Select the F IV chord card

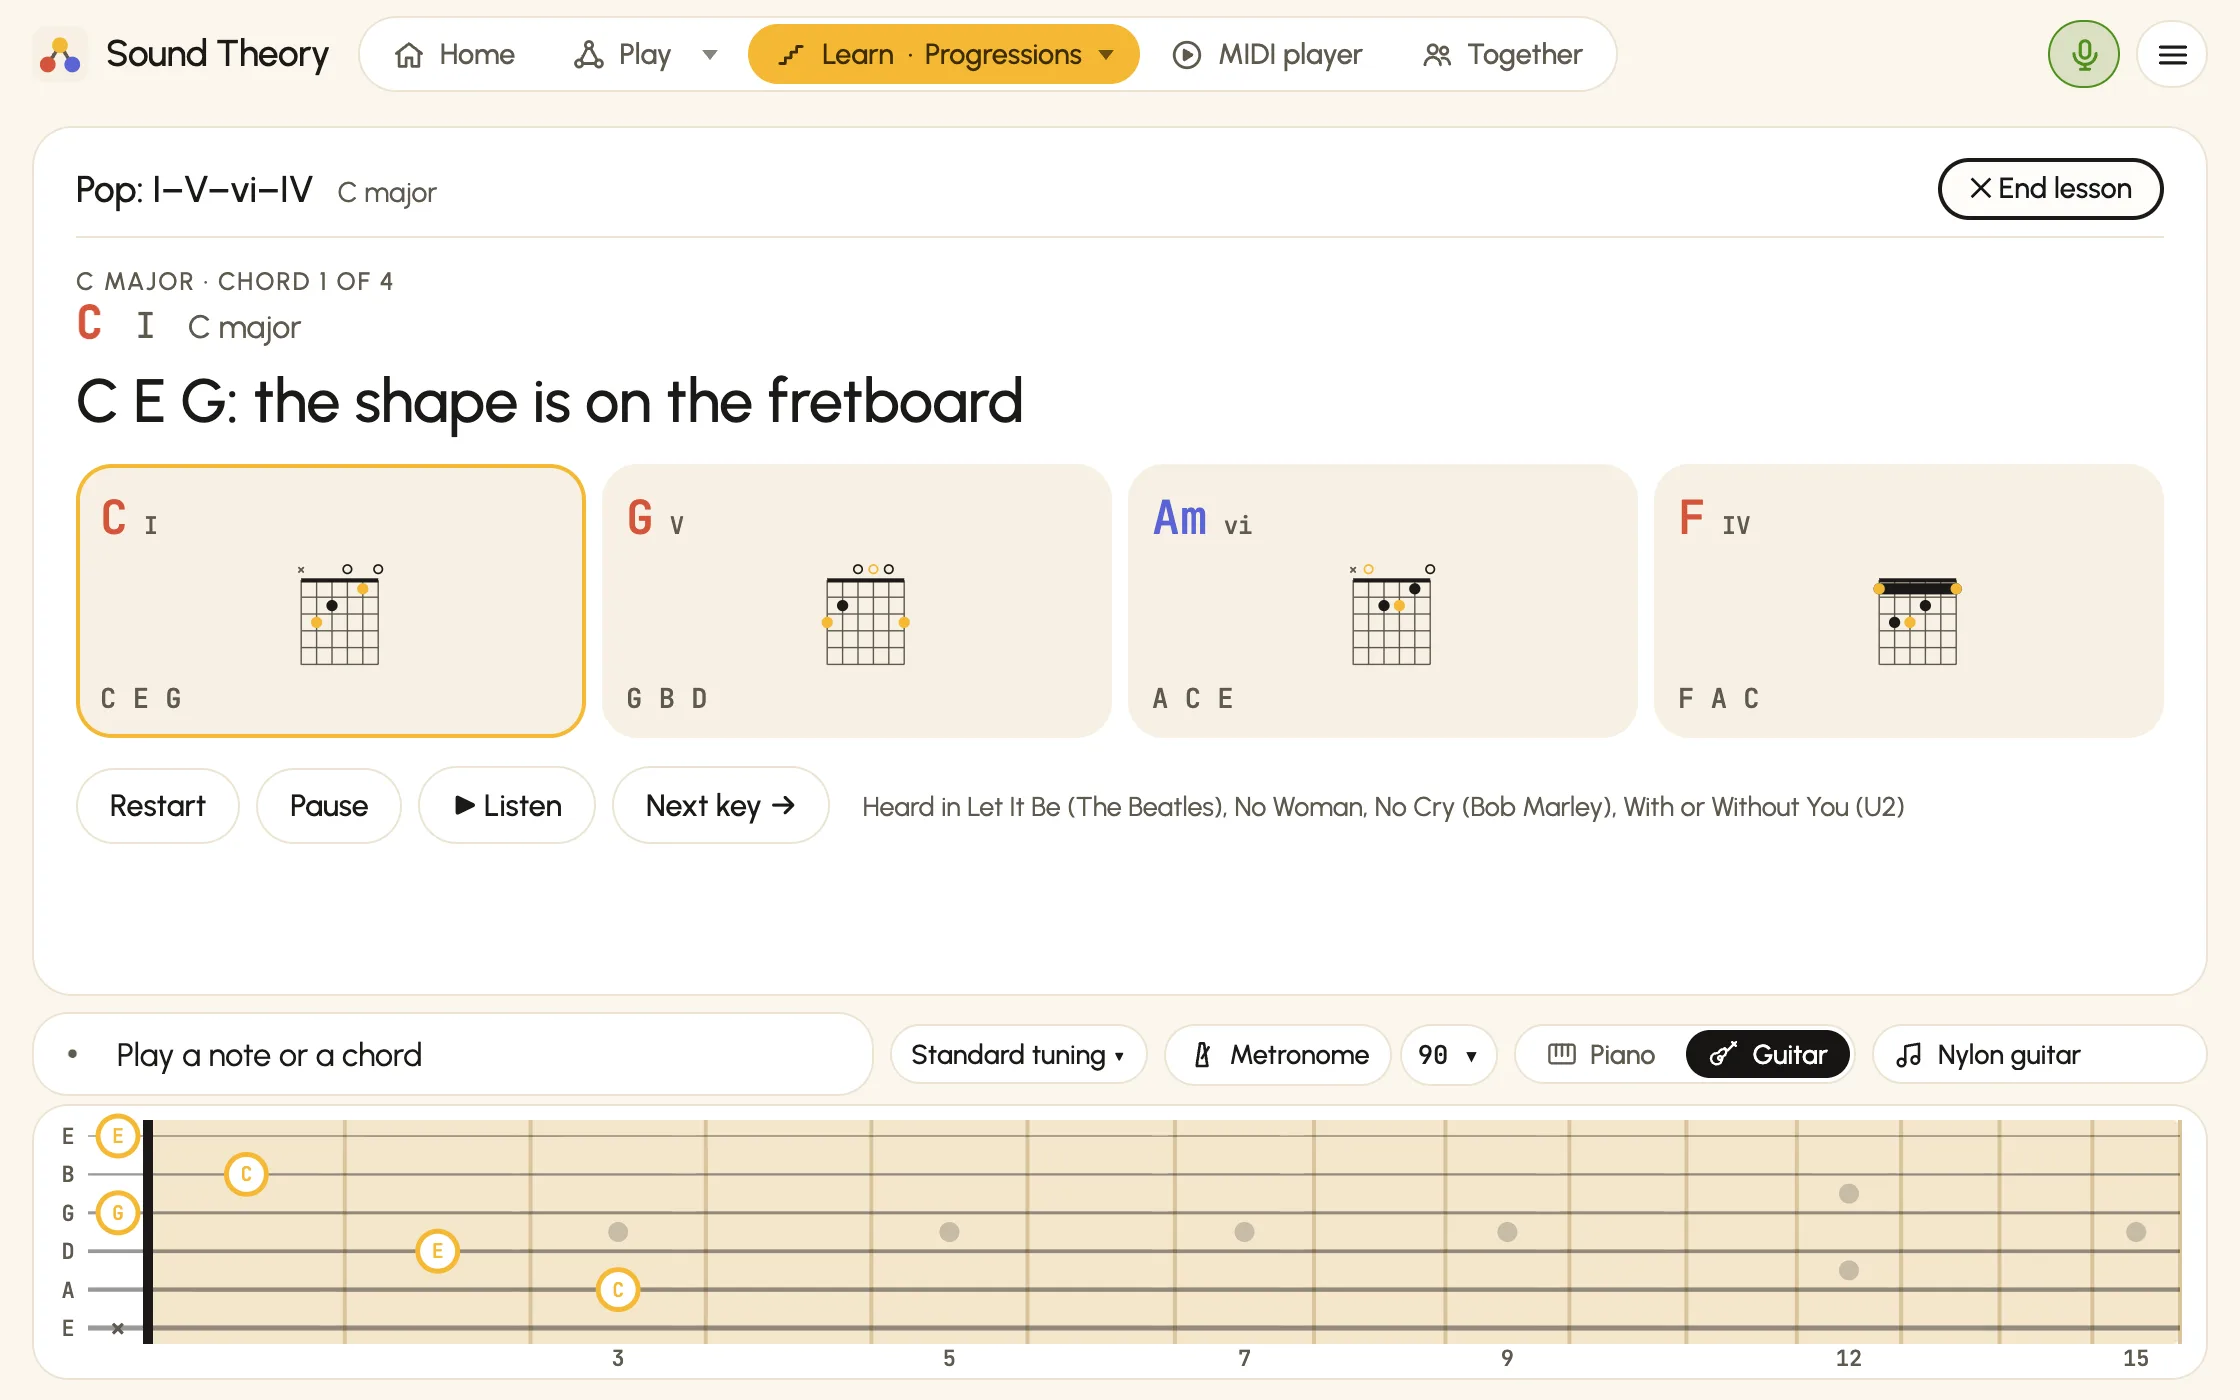click(1909, 601)
